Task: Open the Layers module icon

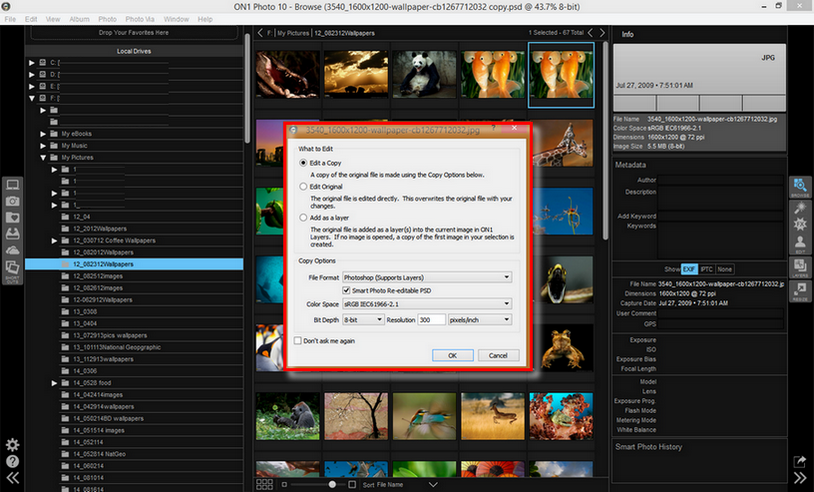Action: 800,265
